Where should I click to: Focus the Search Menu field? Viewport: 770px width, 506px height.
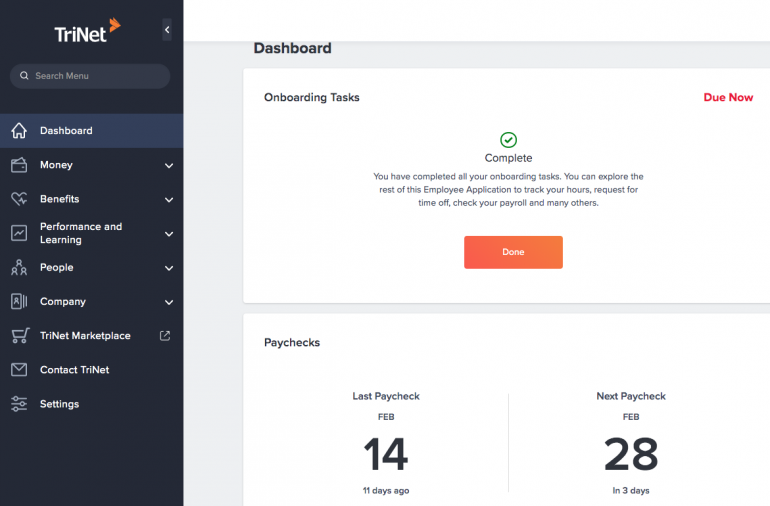click(x=91, y=76)
